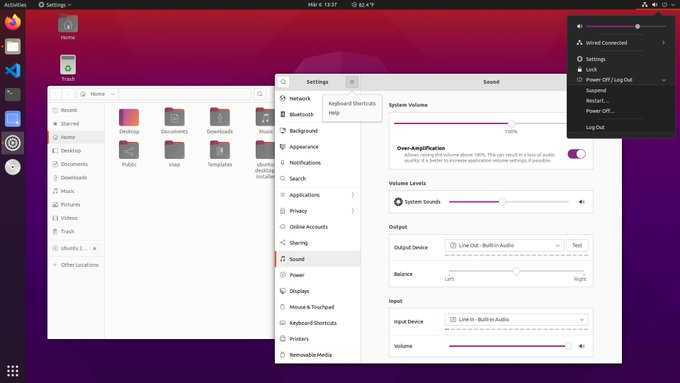Screen dimensions: 680x383
Task: Mute input volume with speaker icon
Action: click(582, 346)
